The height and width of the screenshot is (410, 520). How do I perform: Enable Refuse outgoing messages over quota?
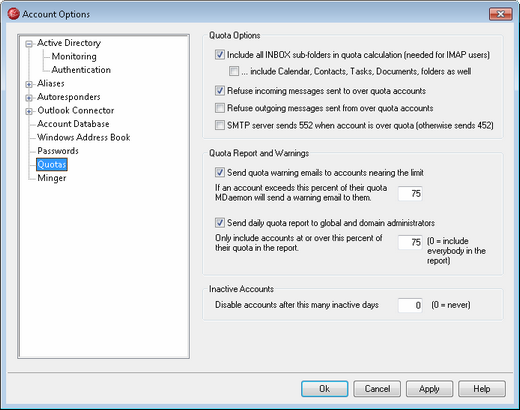220,108
